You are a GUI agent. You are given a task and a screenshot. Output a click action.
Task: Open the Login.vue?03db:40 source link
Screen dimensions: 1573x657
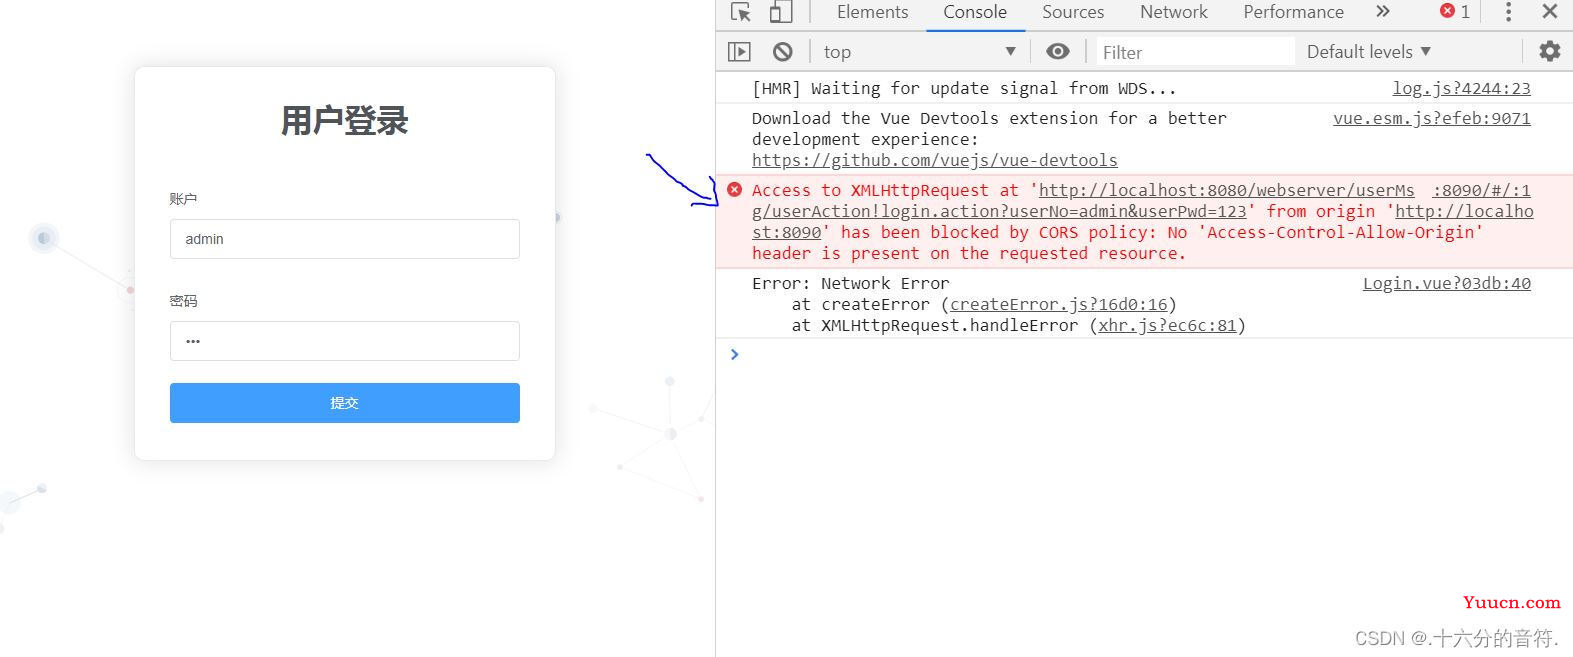(x=1447, y=283)
